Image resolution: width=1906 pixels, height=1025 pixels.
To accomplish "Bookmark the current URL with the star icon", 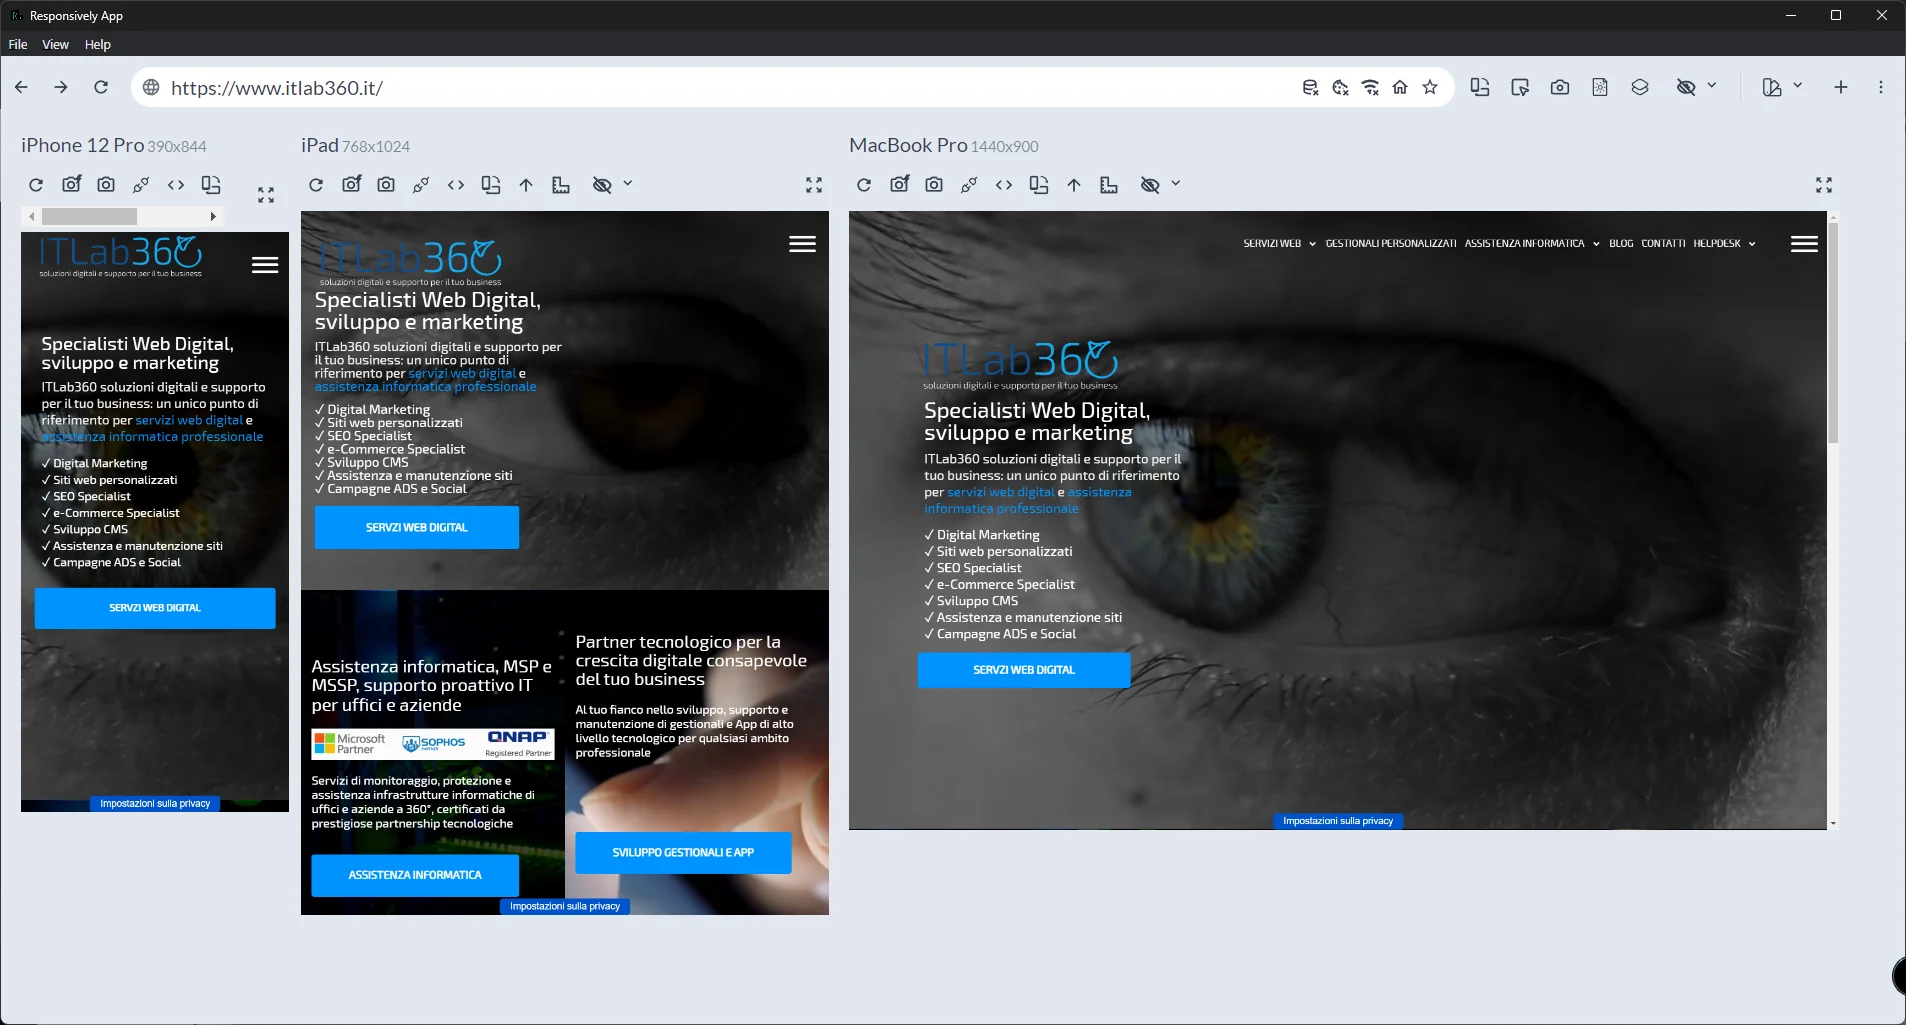I will coord(1429,88).
